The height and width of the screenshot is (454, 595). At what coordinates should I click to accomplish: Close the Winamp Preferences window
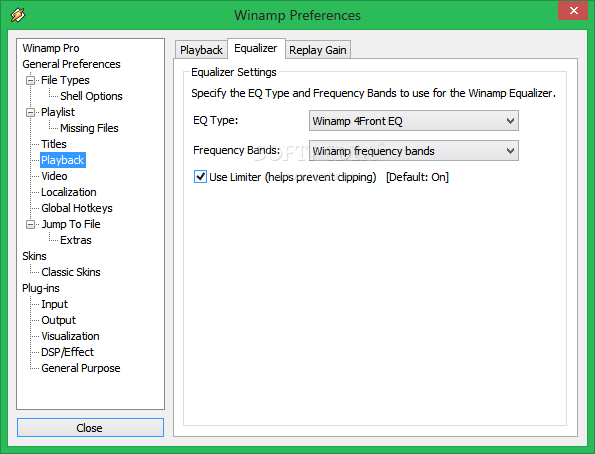[573, 11]
